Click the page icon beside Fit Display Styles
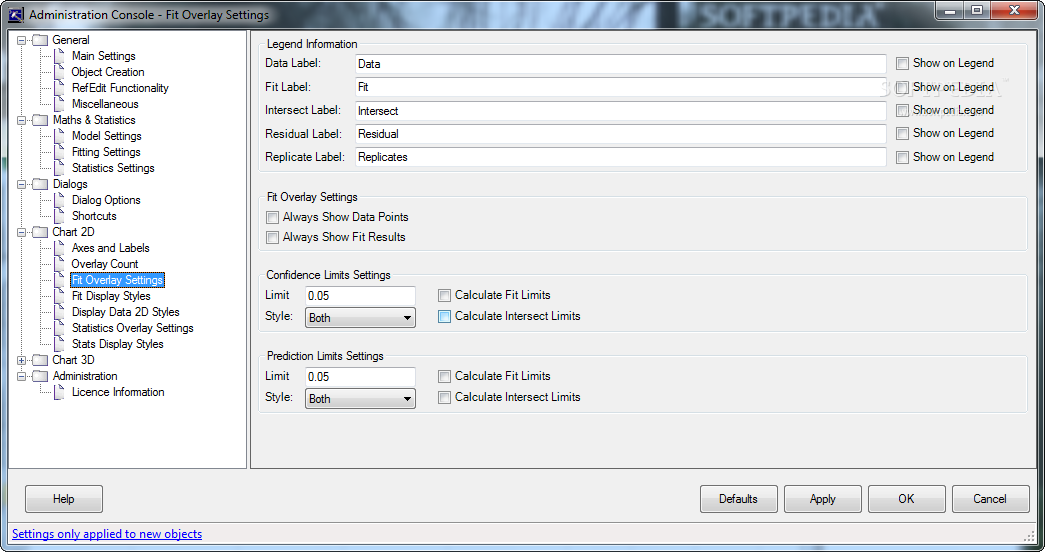The image size is (1045, 552). [x=59, y=296]
